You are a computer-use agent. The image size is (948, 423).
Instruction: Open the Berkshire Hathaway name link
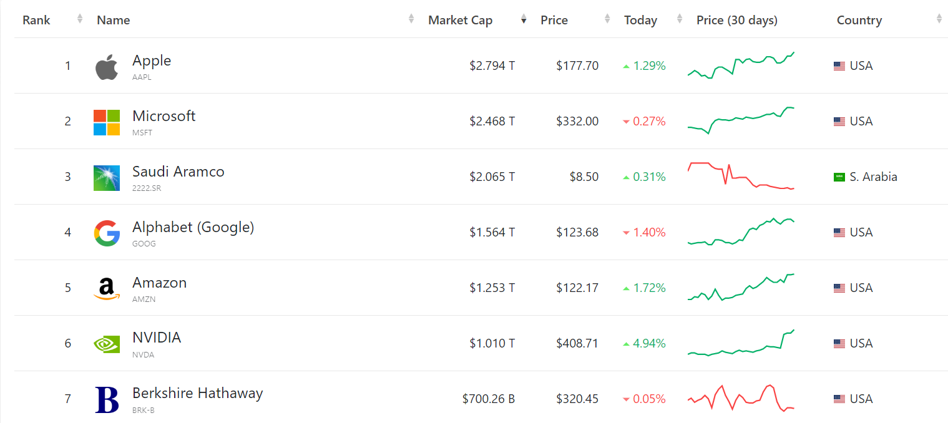(x=197, y=393)
